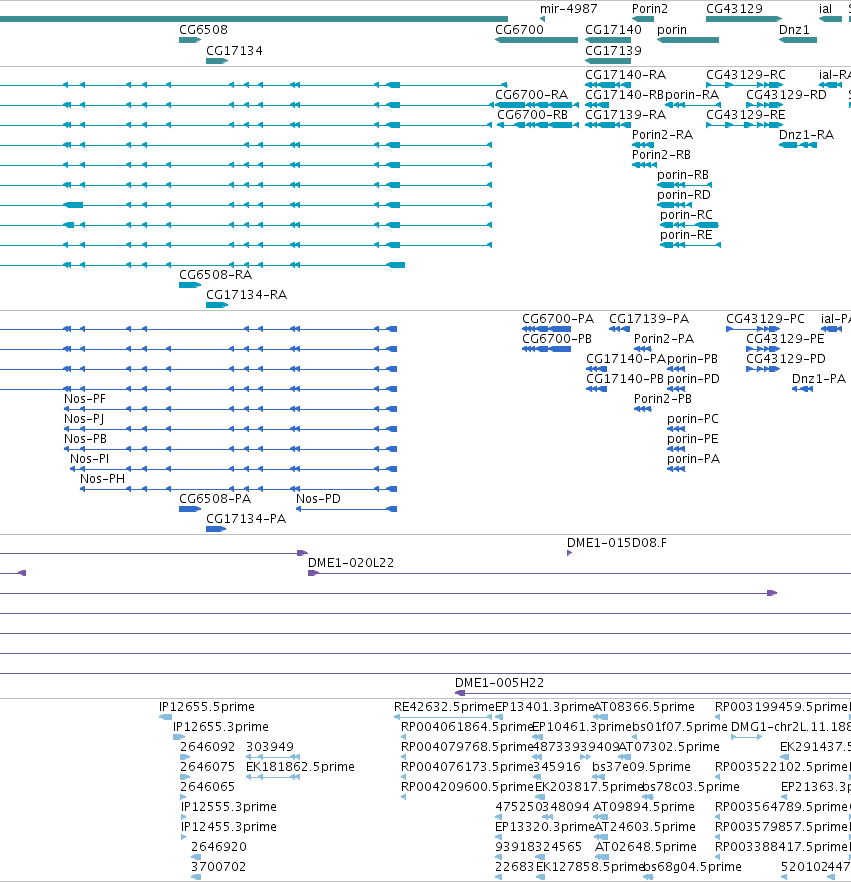
Task: Select the porin-PA protein label
Action: [694, 459]
